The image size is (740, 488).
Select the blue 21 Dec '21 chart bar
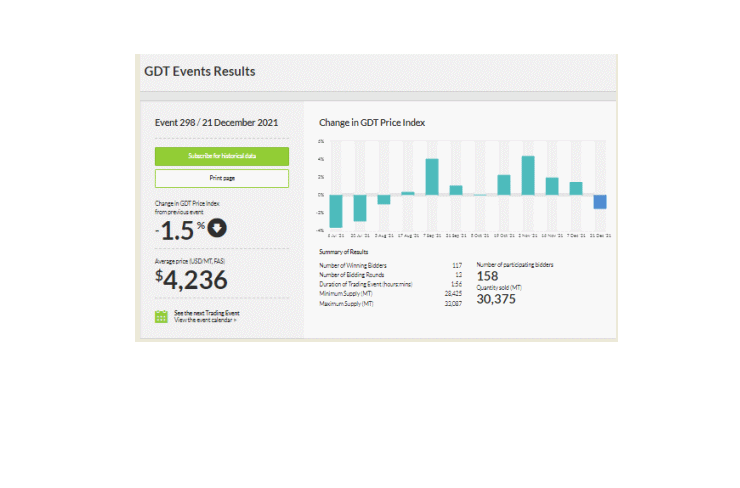[x=600, y=202]
